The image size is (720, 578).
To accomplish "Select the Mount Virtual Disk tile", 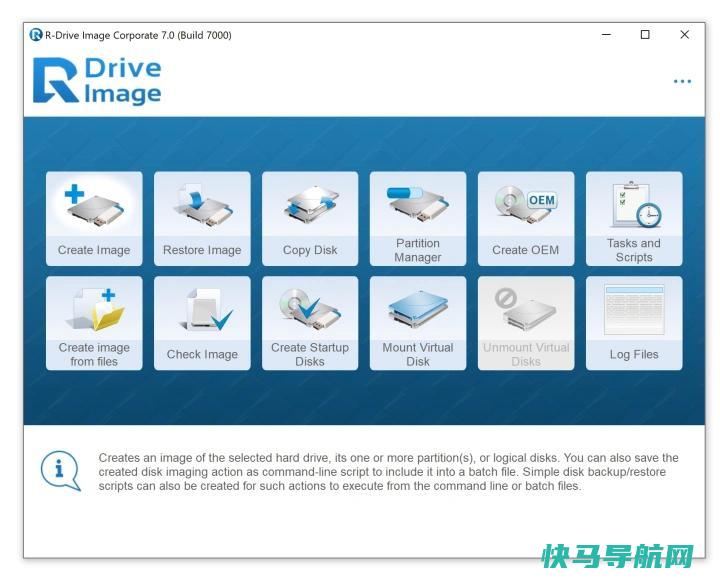I will point(418,323).
